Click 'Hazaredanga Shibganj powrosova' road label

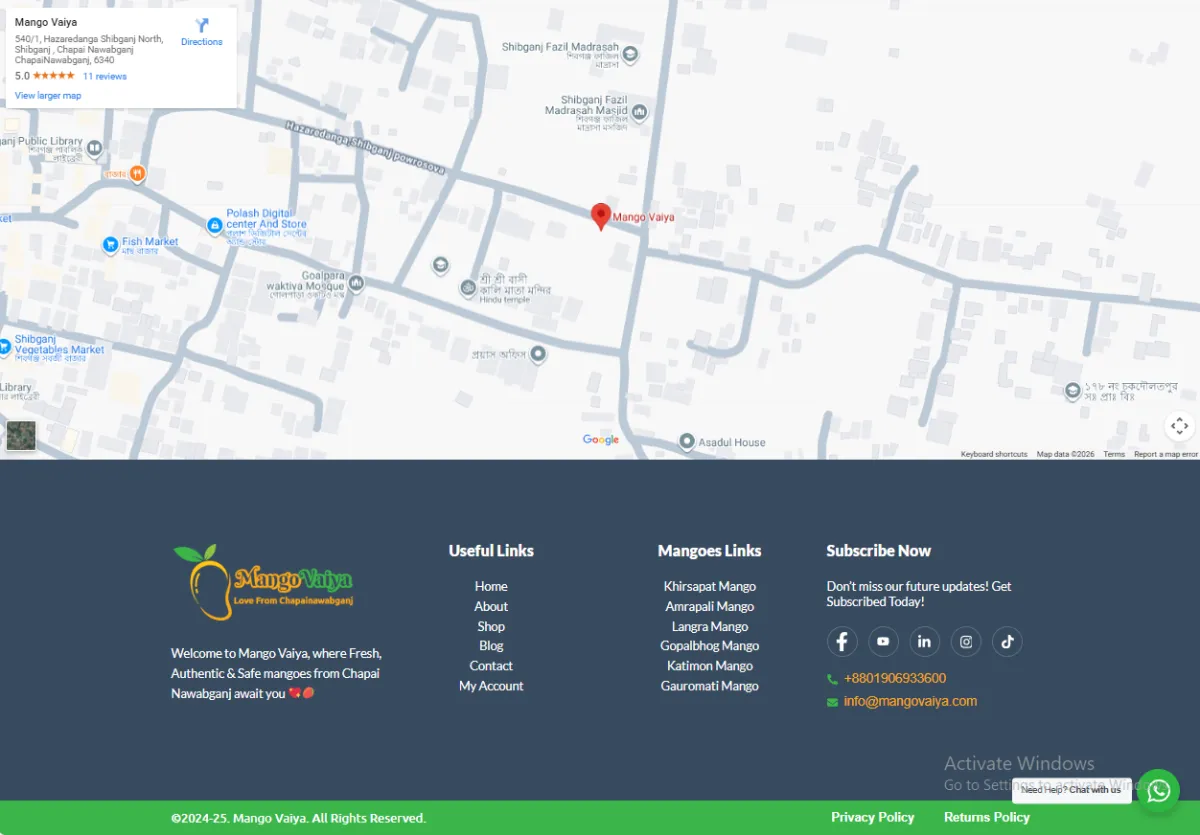click(364, 148)
